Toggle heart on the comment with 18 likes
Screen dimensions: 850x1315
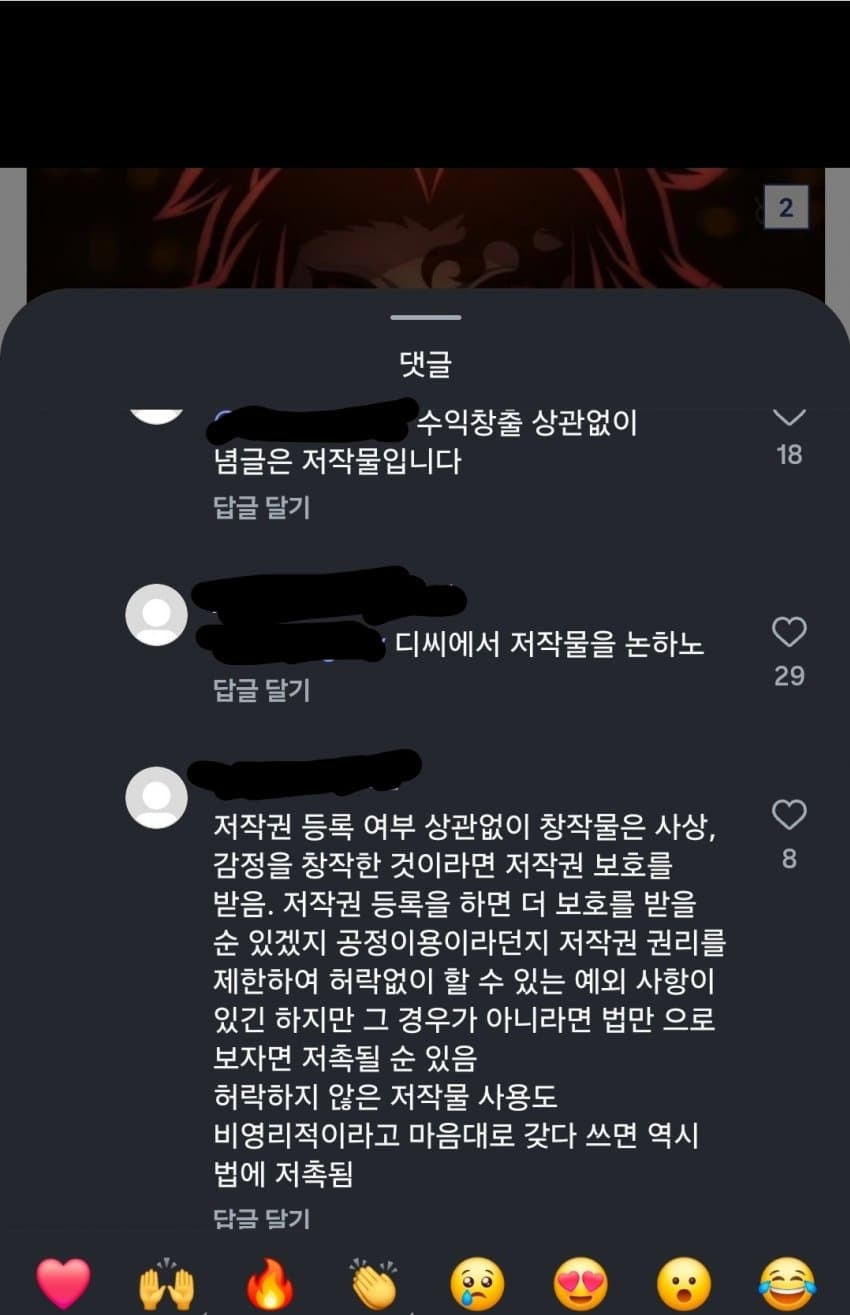[789, 416]
